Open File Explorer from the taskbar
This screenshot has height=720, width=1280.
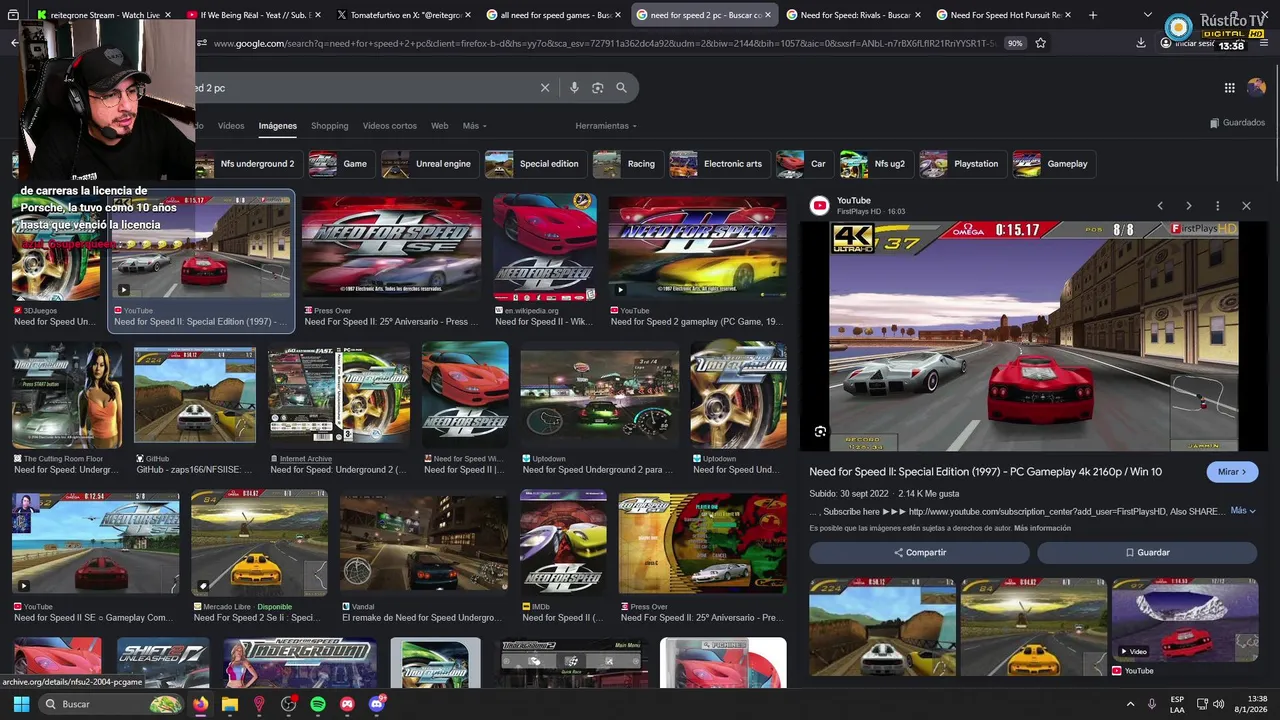(x=230, y=704)
